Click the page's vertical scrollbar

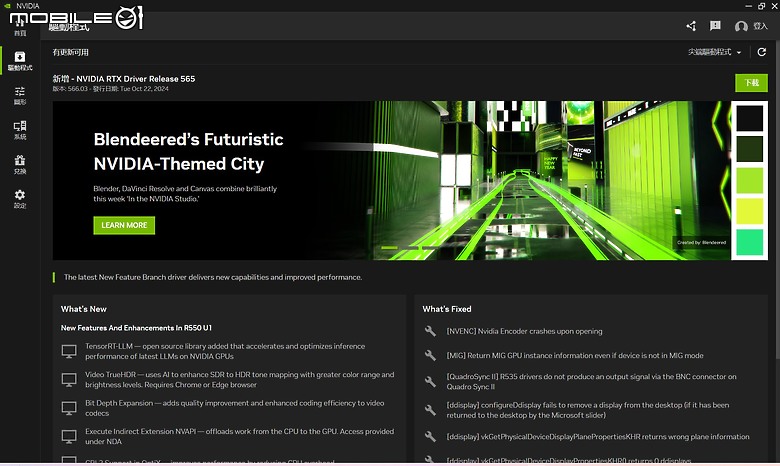(x=777, y=199)
